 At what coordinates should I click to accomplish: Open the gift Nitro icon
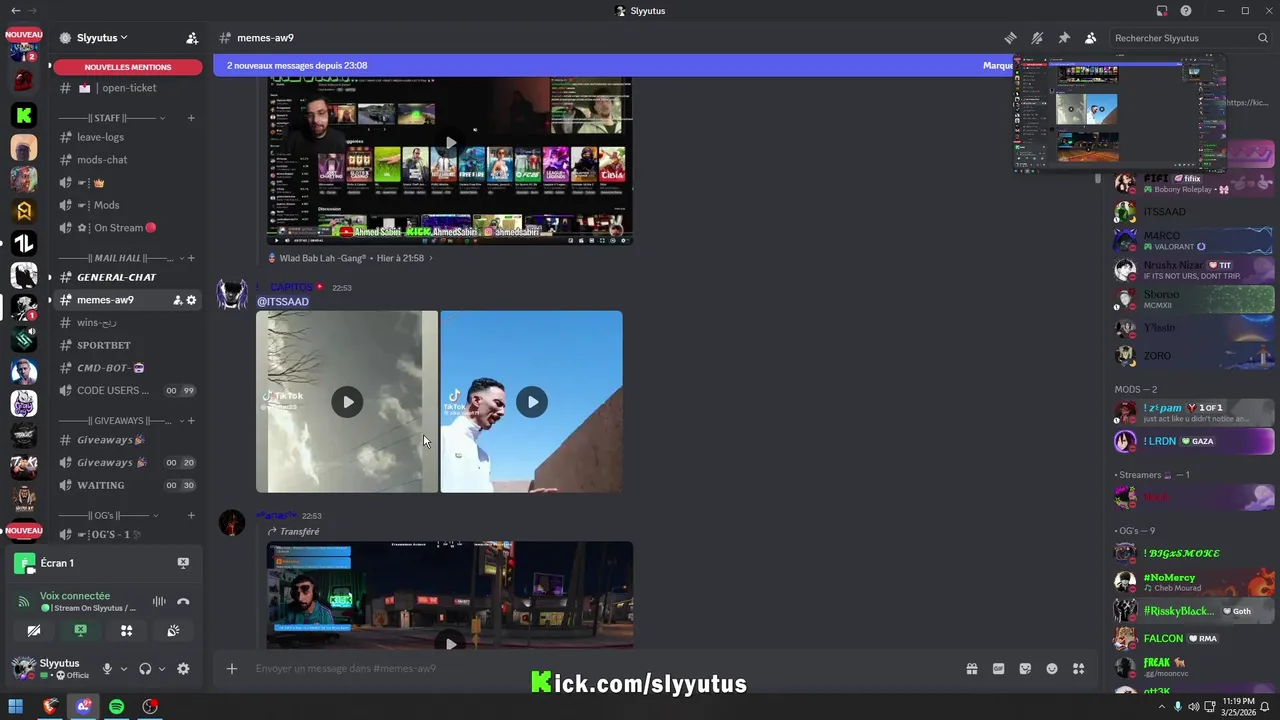coord(971,669)
